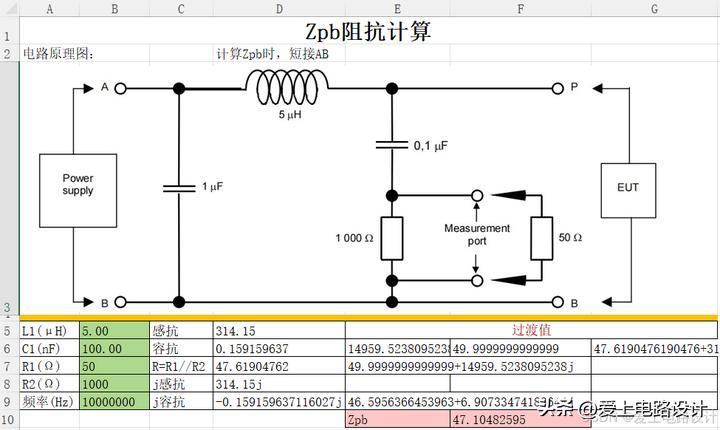Screen dimensions: 720x430
Task: Click the cell '47.6190476190476+31' in column G
Action: pyautogui.click(x=655, y=349)
